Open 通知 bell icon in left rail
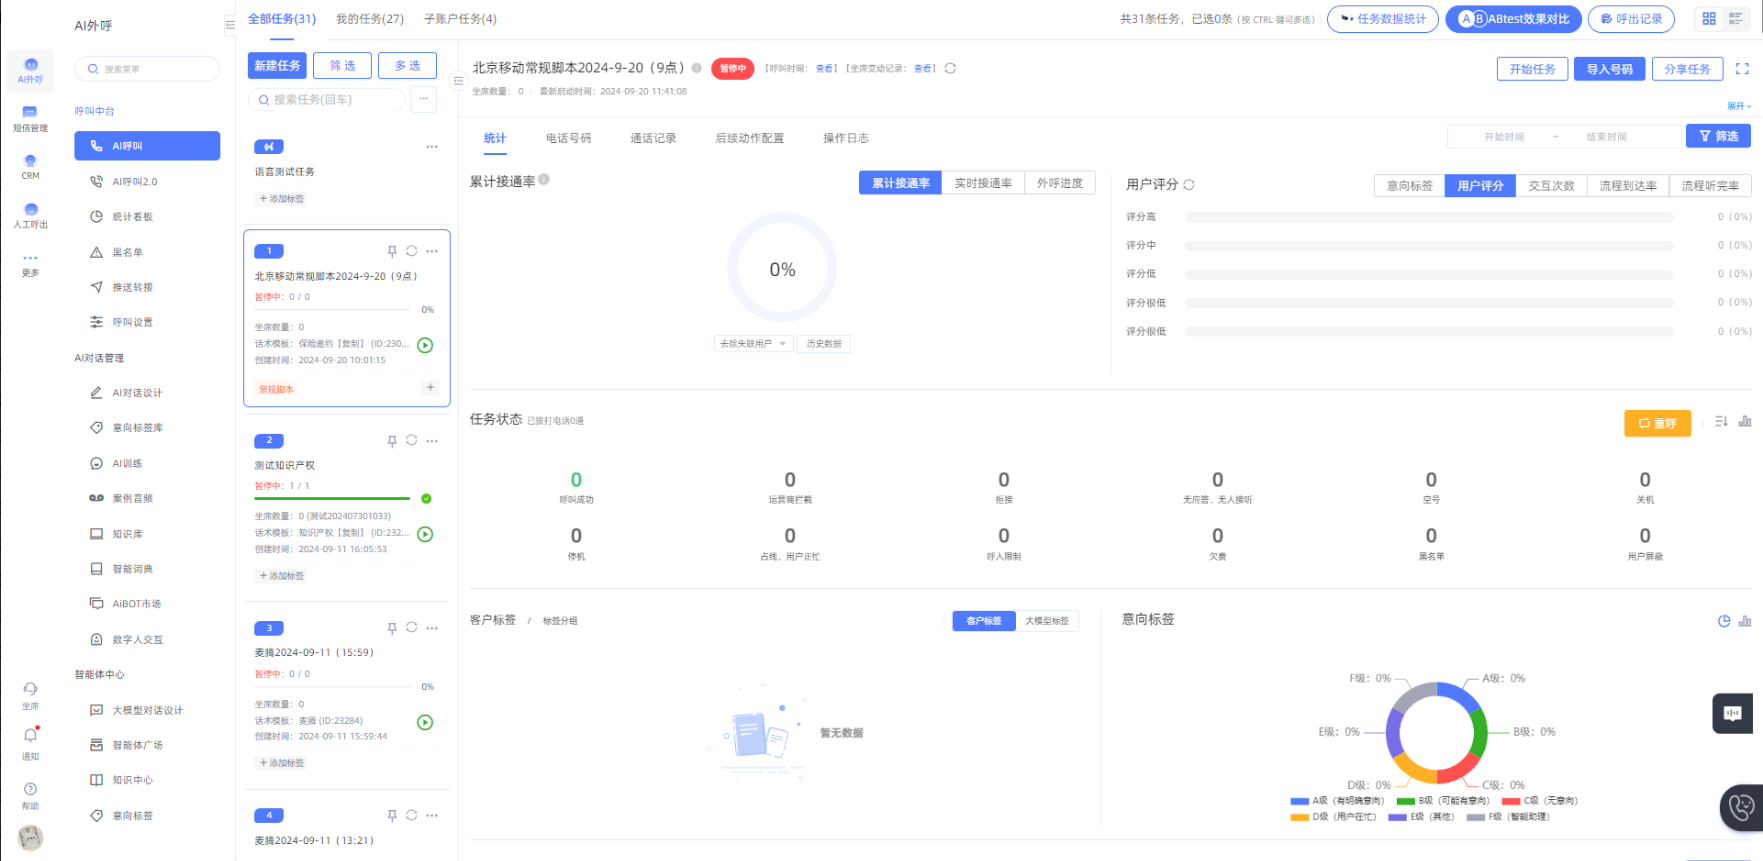The image size is (1763, 861). coord(30,736)
